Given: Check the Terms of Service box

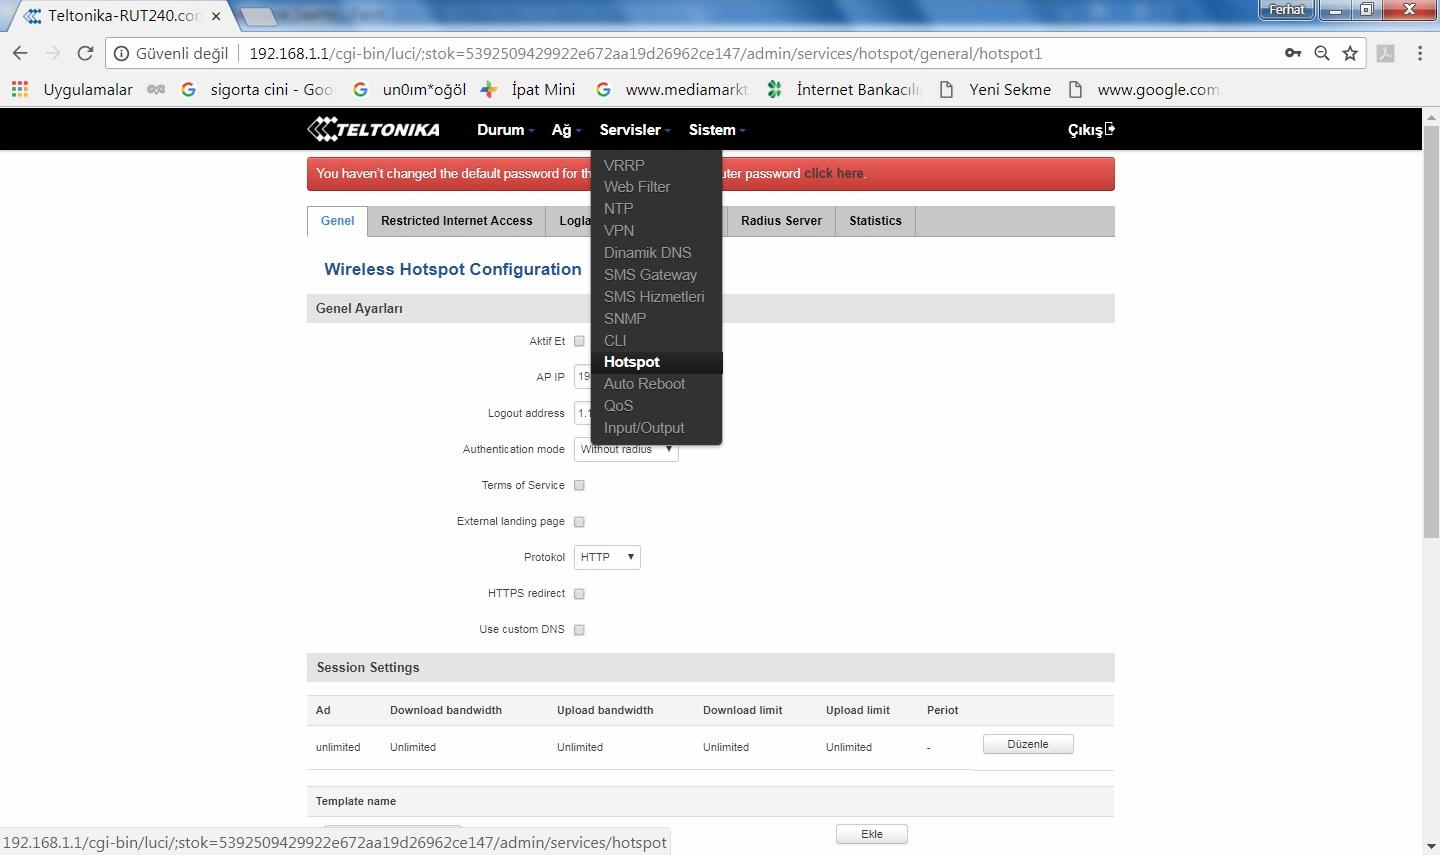Looking at the screenshot, I should point(579,485).
